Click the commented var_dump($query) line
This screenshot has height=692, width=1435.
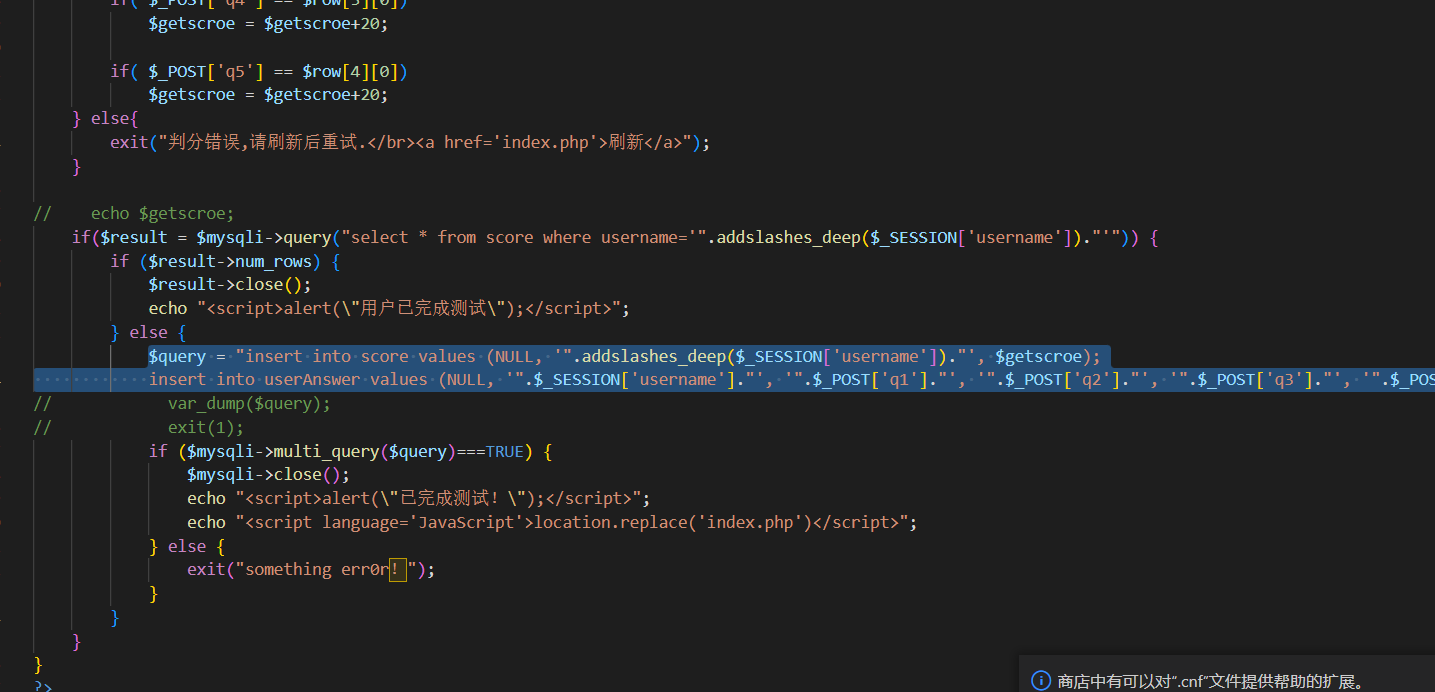tap(248, 404)
